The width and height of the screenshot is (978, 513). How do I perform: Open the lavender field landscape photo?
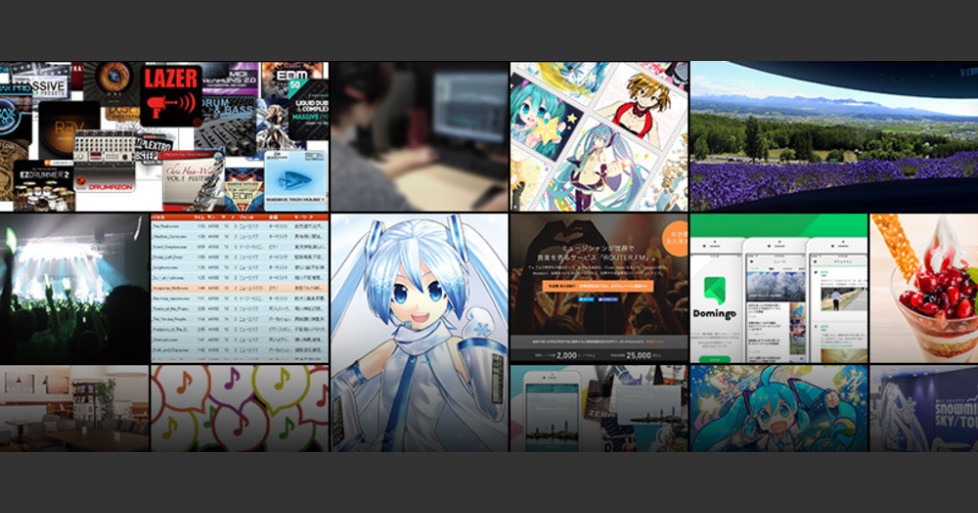pos(833,136)
